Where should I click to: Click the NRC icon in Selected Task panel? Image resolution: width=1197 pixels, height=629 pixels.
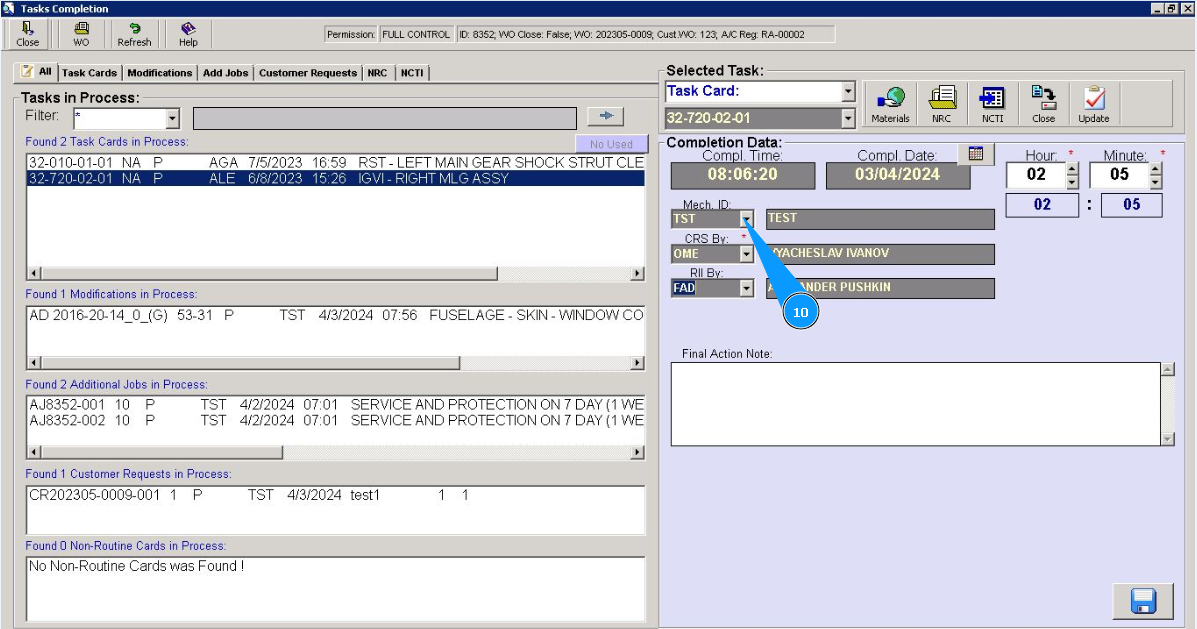[941, 104]
